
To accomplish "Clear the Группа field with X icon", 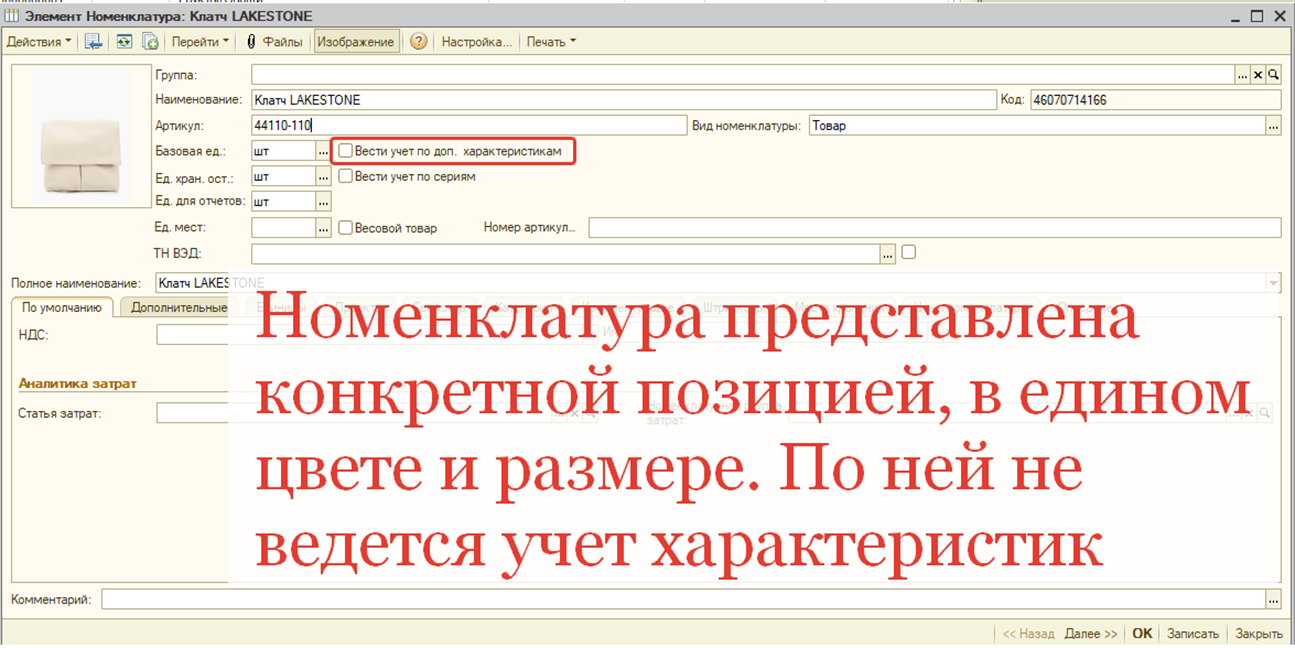I will pyautogui.click(x=1258, y=75).
